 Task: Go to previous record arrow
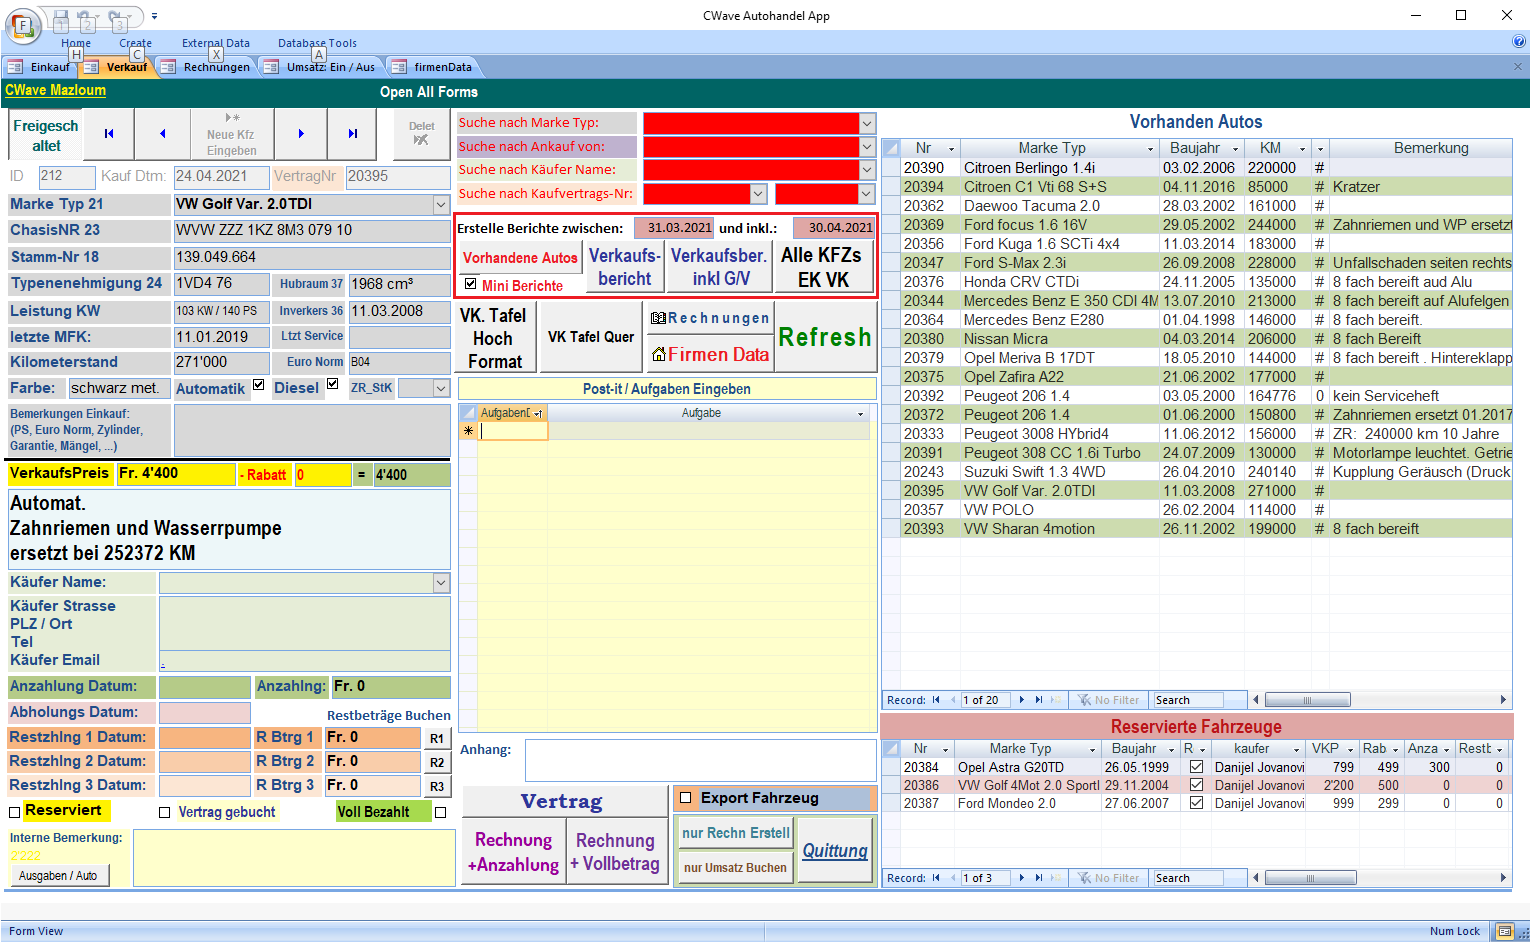pos(163,134)
